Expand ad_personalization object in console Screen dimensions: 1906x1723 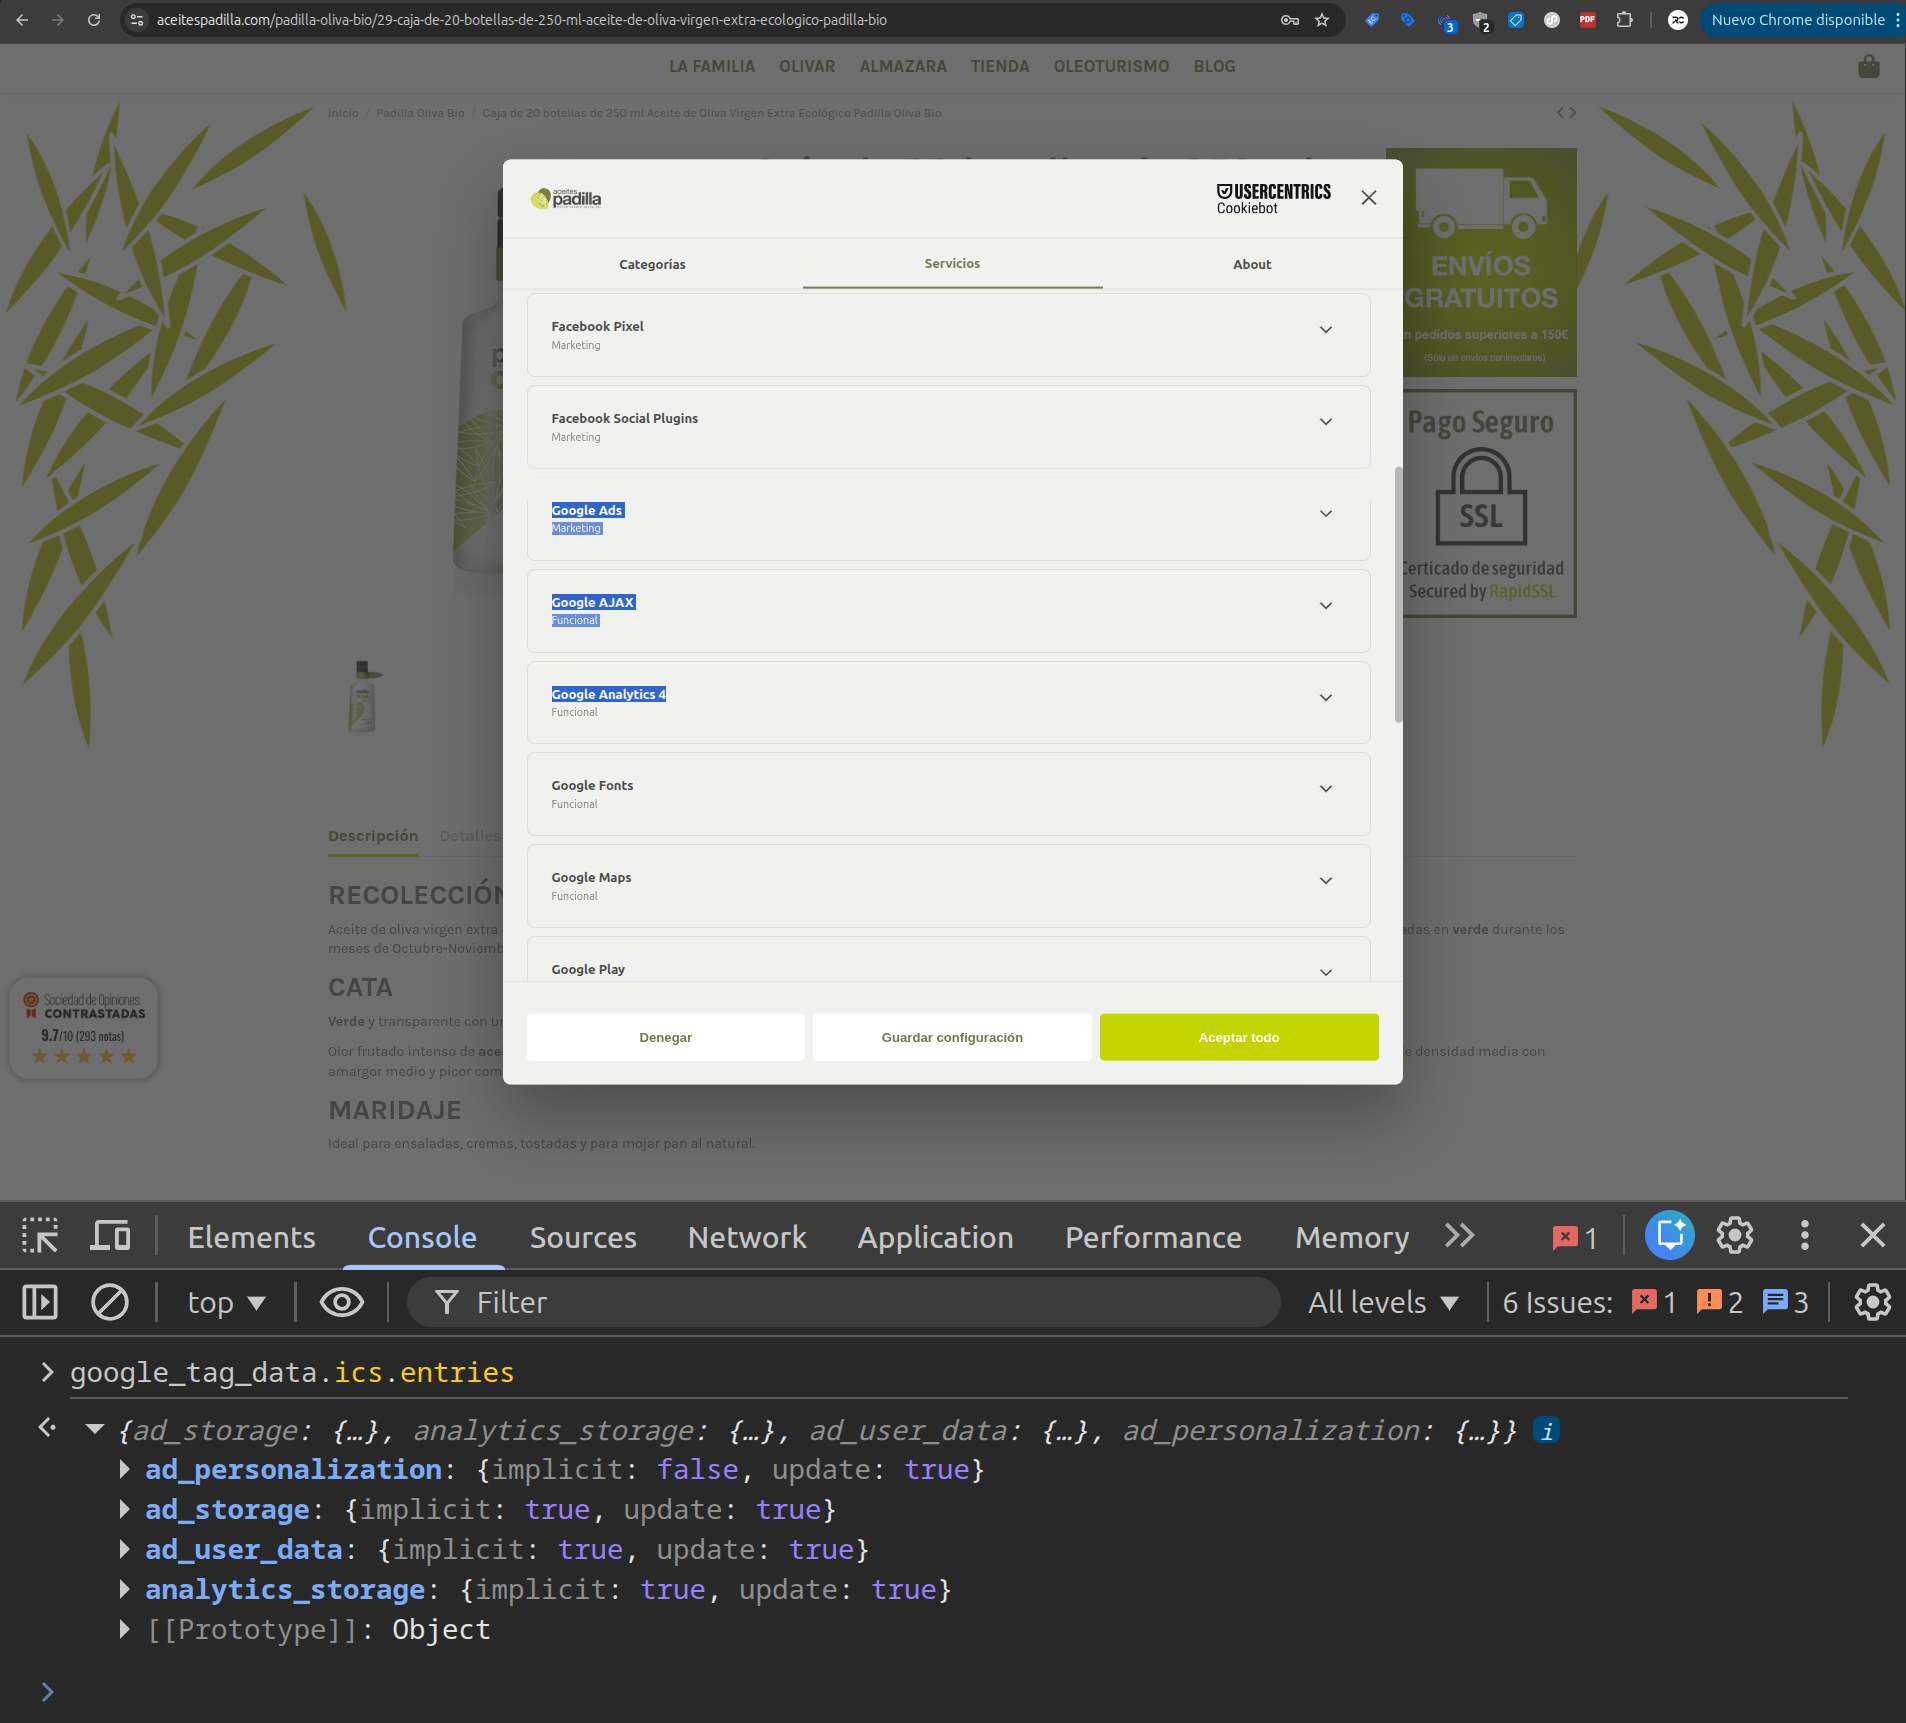click(125, 1469)
